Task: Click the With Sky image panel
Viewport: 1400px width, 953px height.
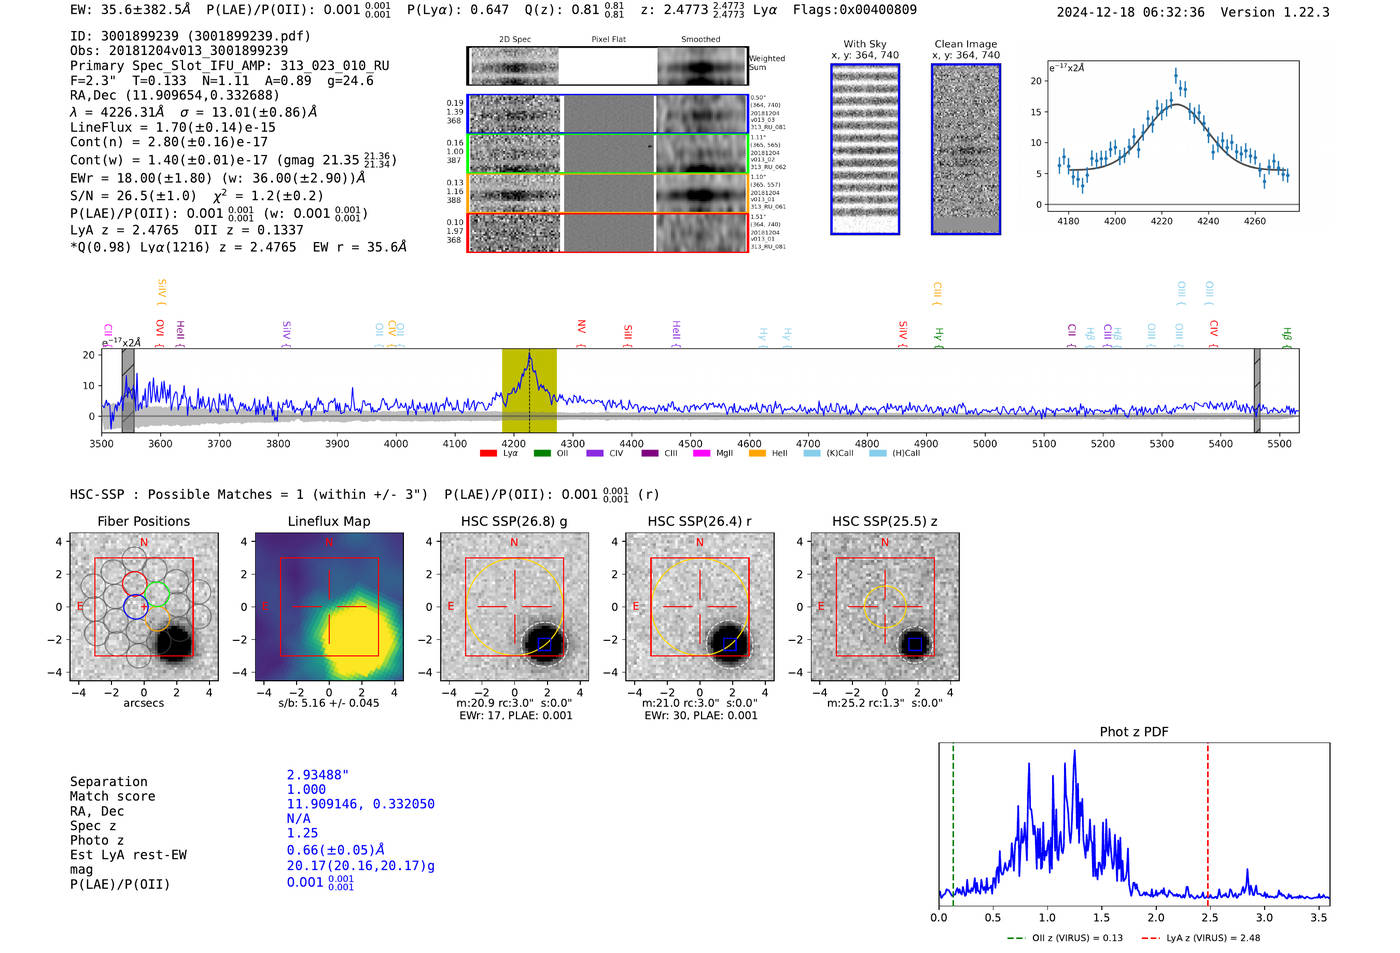Action: (865, 149)
